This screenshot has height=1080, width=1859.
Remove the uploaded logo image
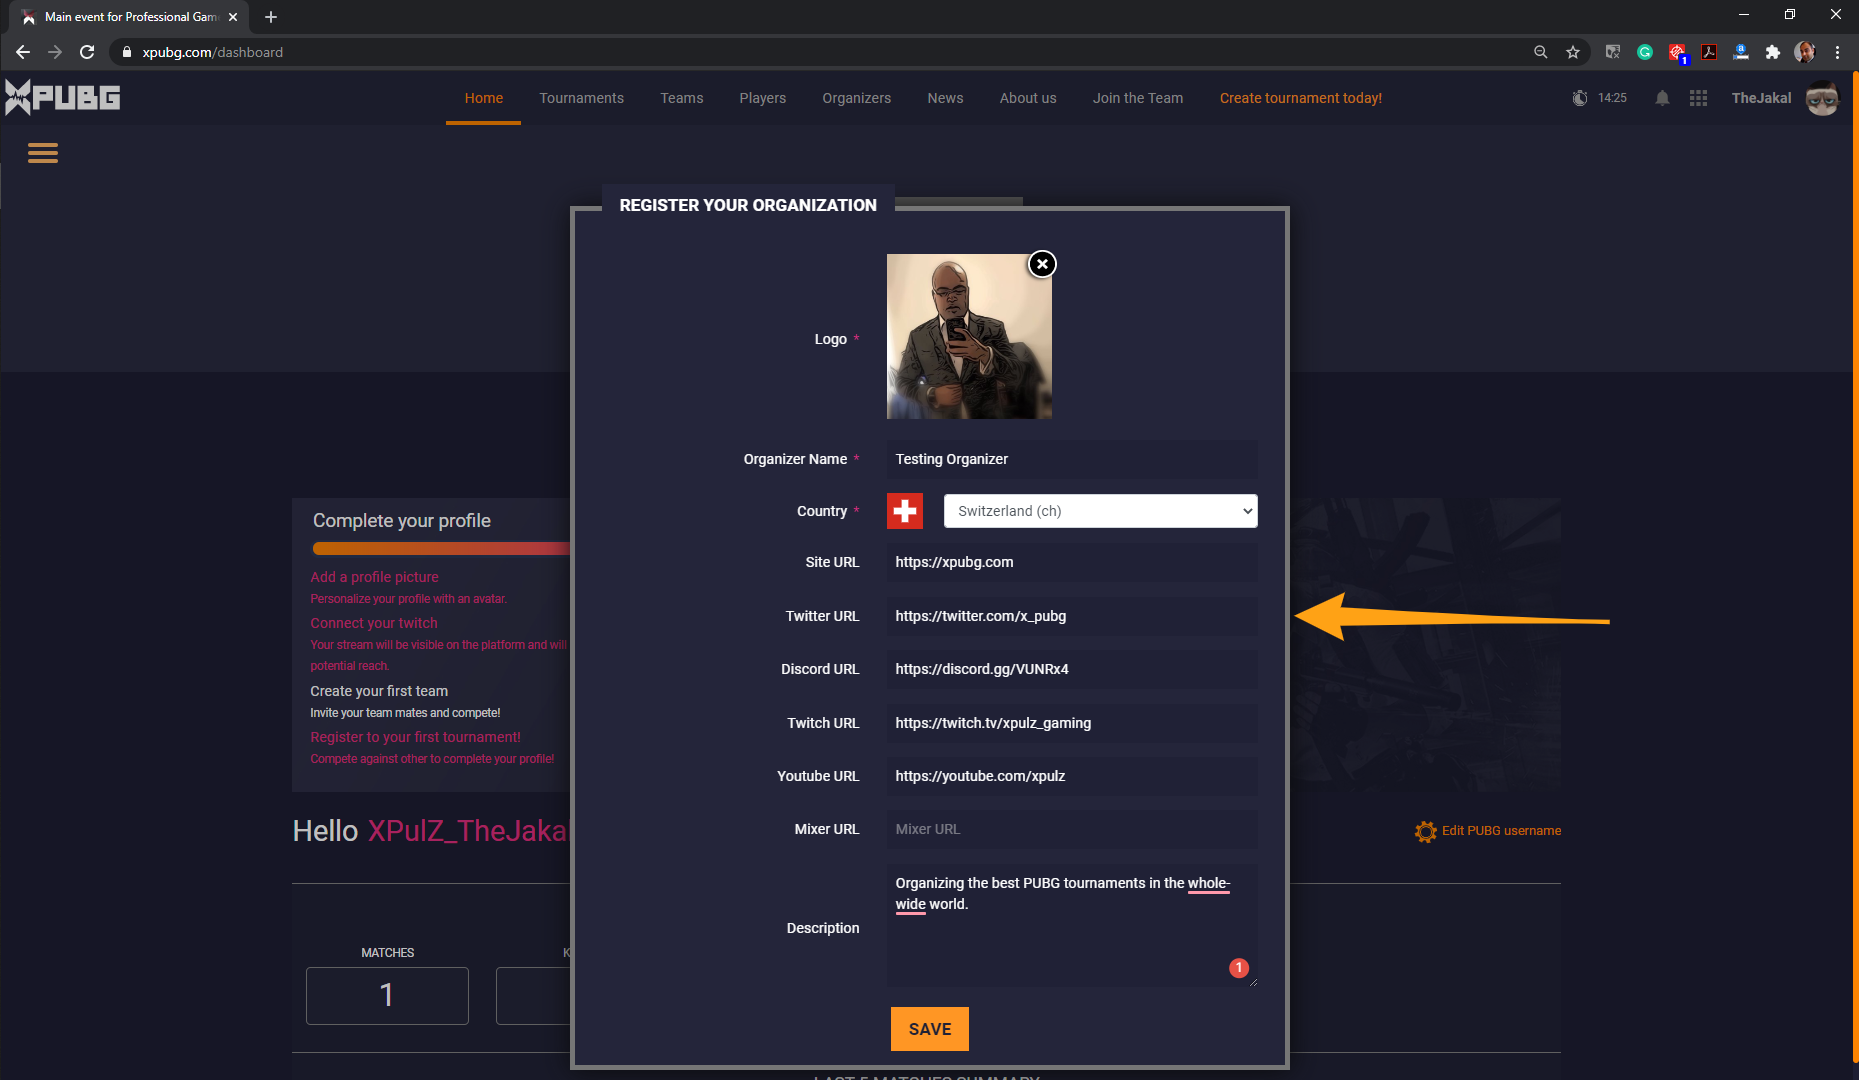1042,264
